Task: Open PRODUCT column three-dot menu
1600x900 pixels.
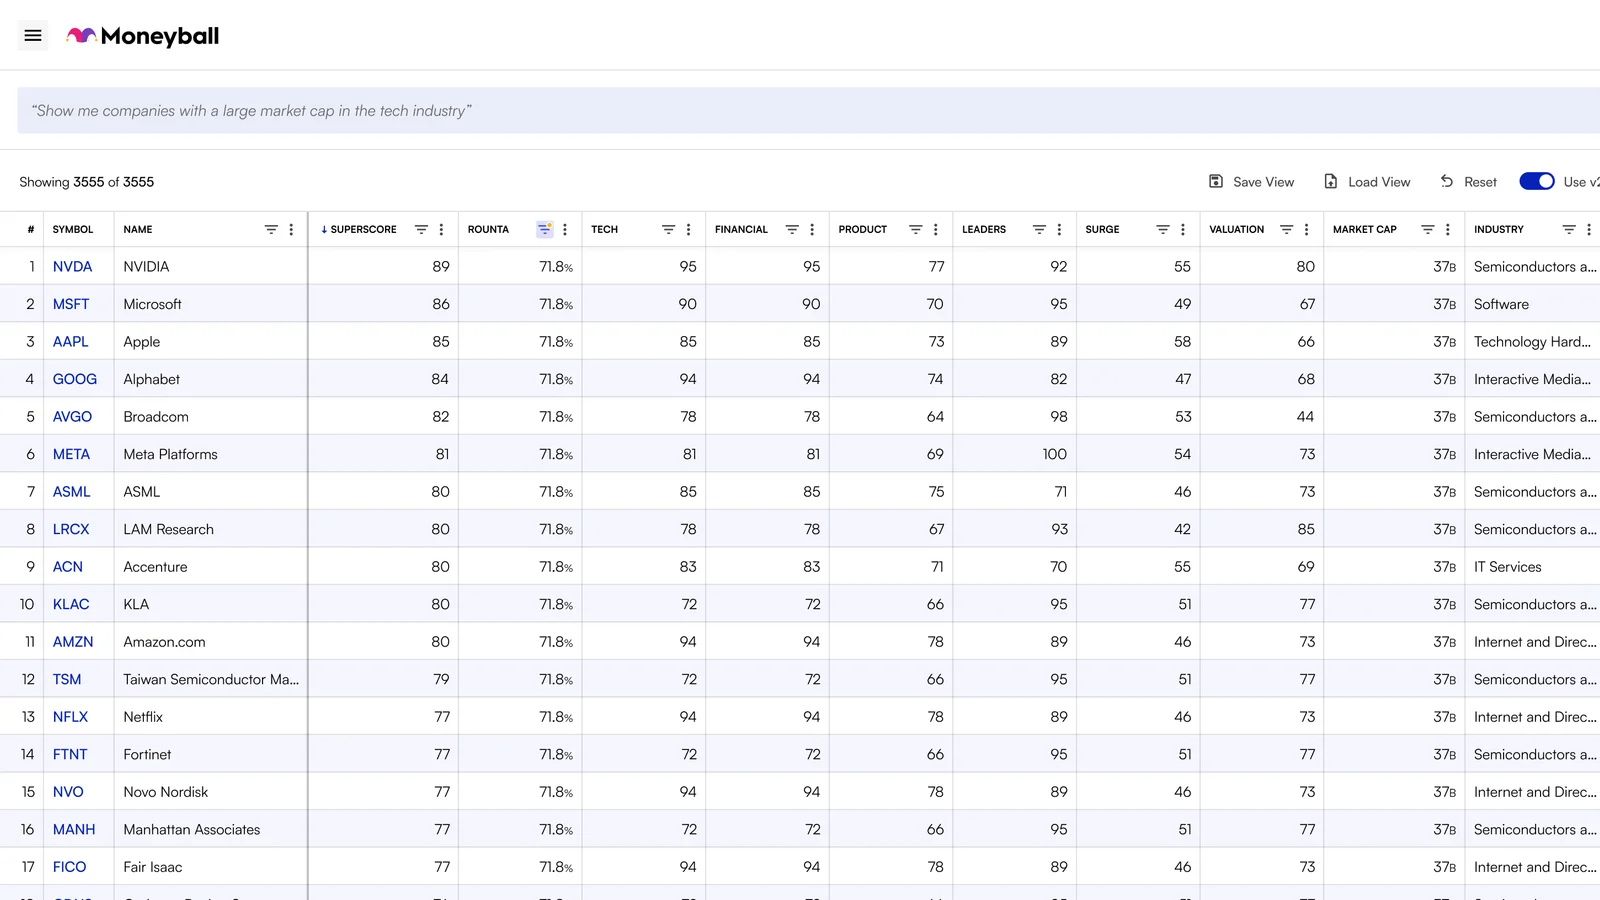Action: tap(936, 230)
